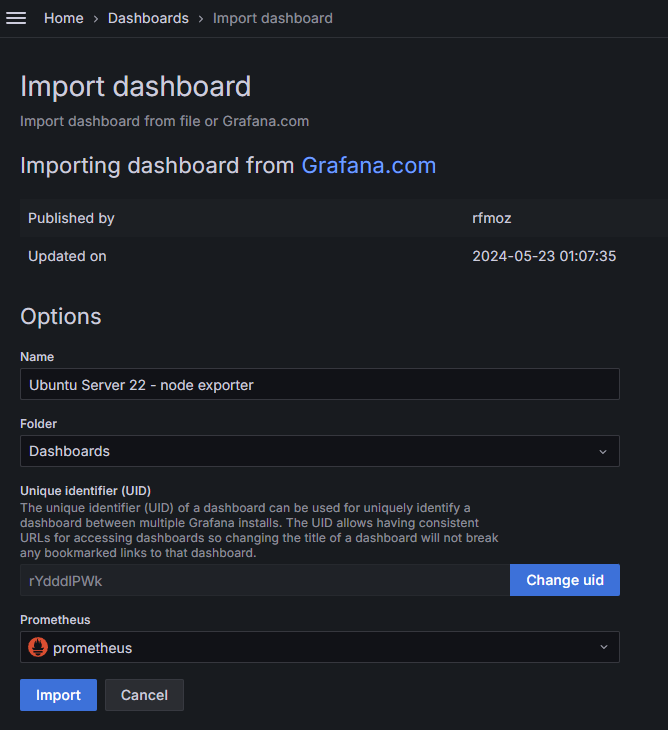
Task: Select the updated date 2024-05-23 01:07:35
Action: click(544, 256)
